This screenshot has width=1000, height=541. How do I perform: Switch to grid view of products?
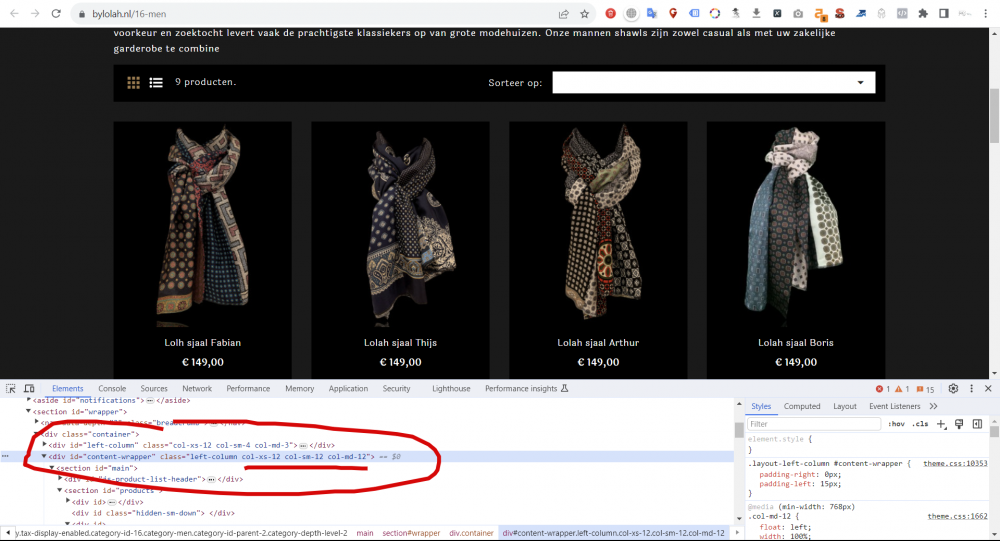[134, 83]
